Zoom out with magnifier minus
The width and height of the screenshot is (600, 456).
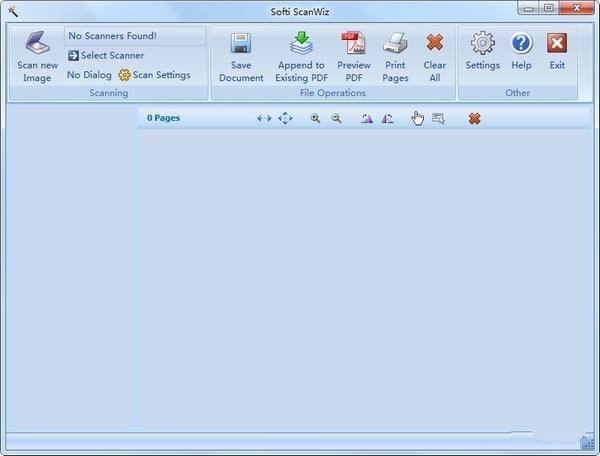pyautogui.click(x=336, y=118)
